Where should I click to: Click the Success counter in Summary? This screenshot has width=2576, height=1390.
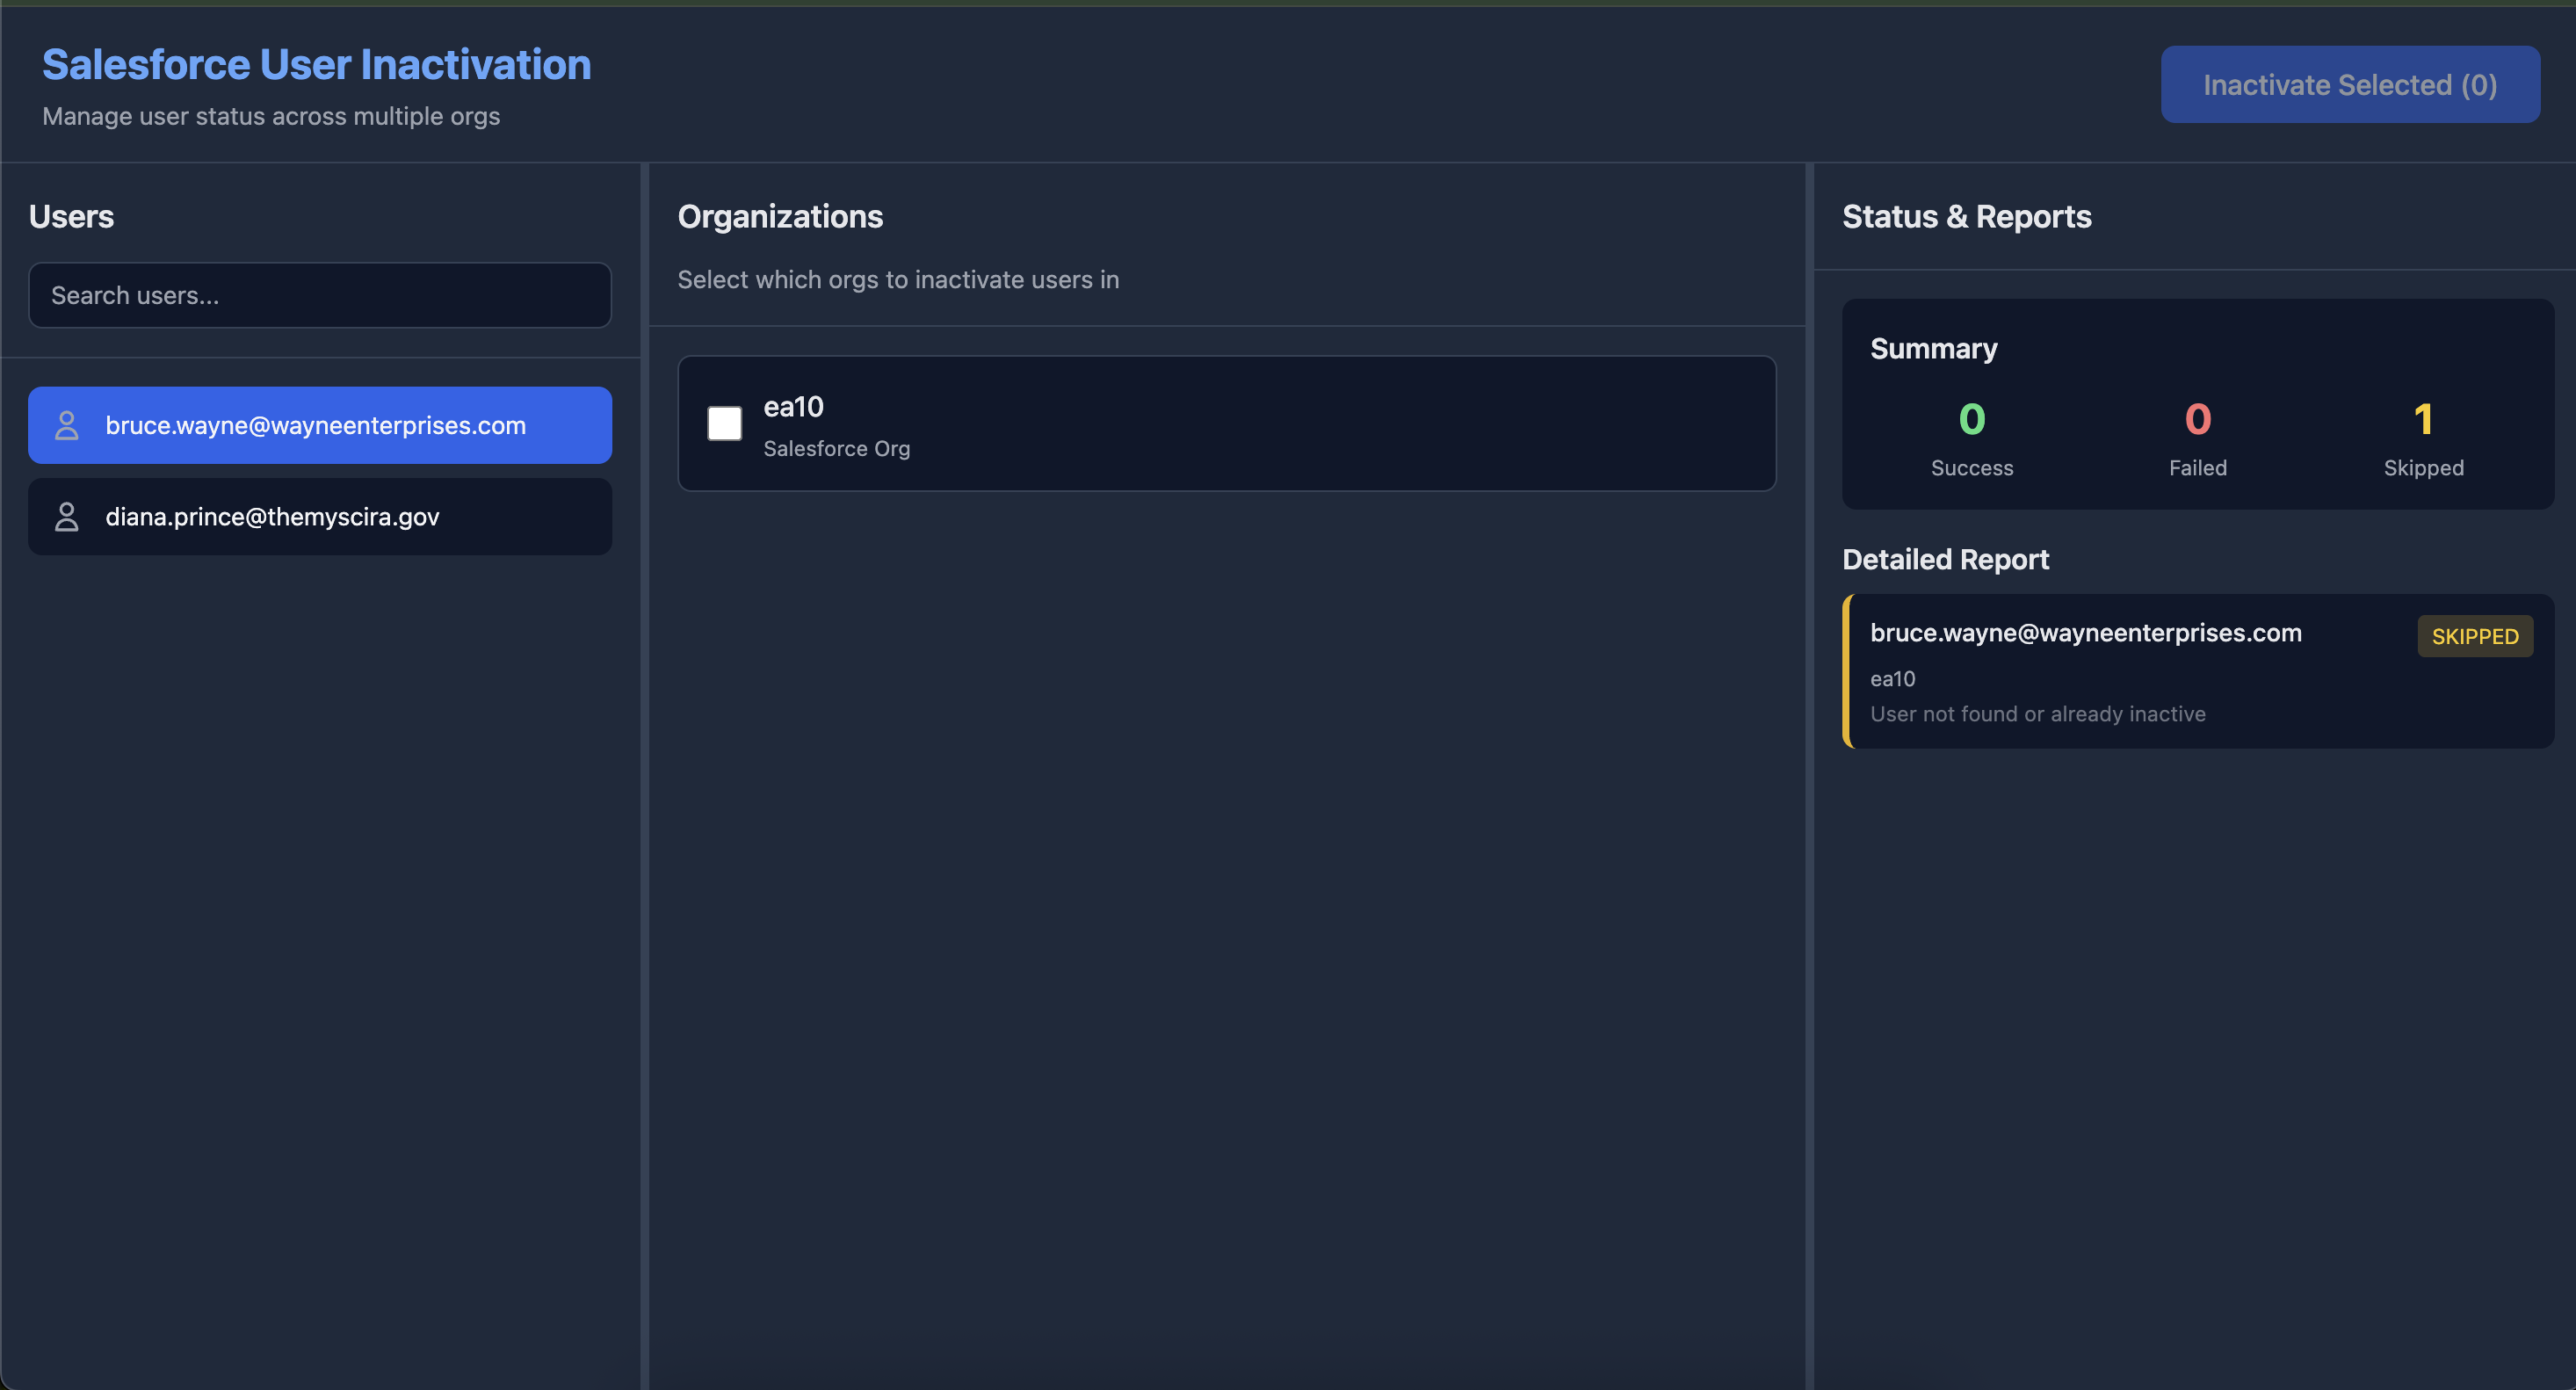point(1971,438)
